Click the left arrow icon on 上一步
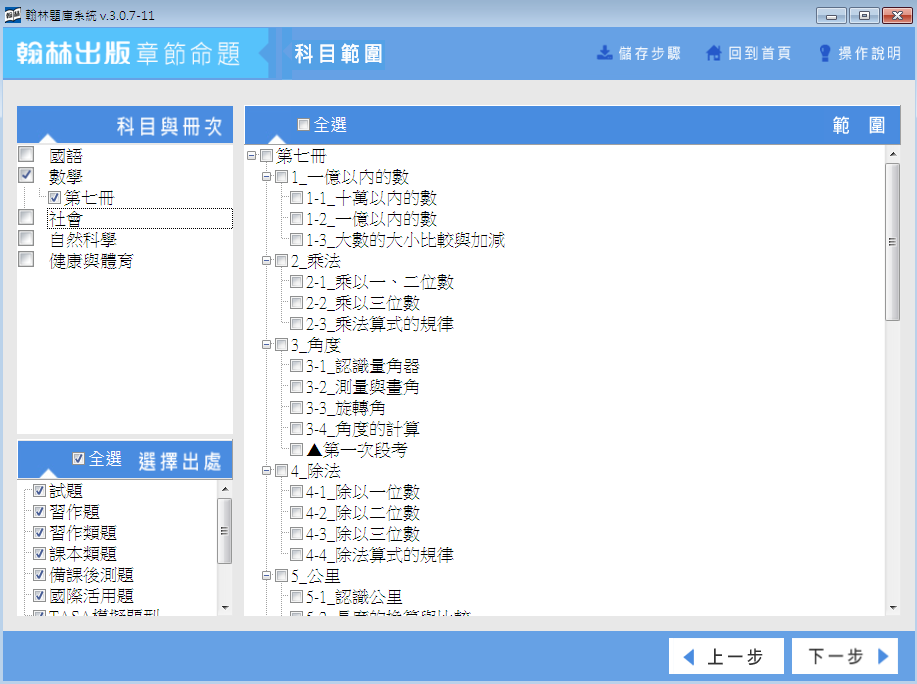This screenshot has width=917, height=684. [688, 657]
